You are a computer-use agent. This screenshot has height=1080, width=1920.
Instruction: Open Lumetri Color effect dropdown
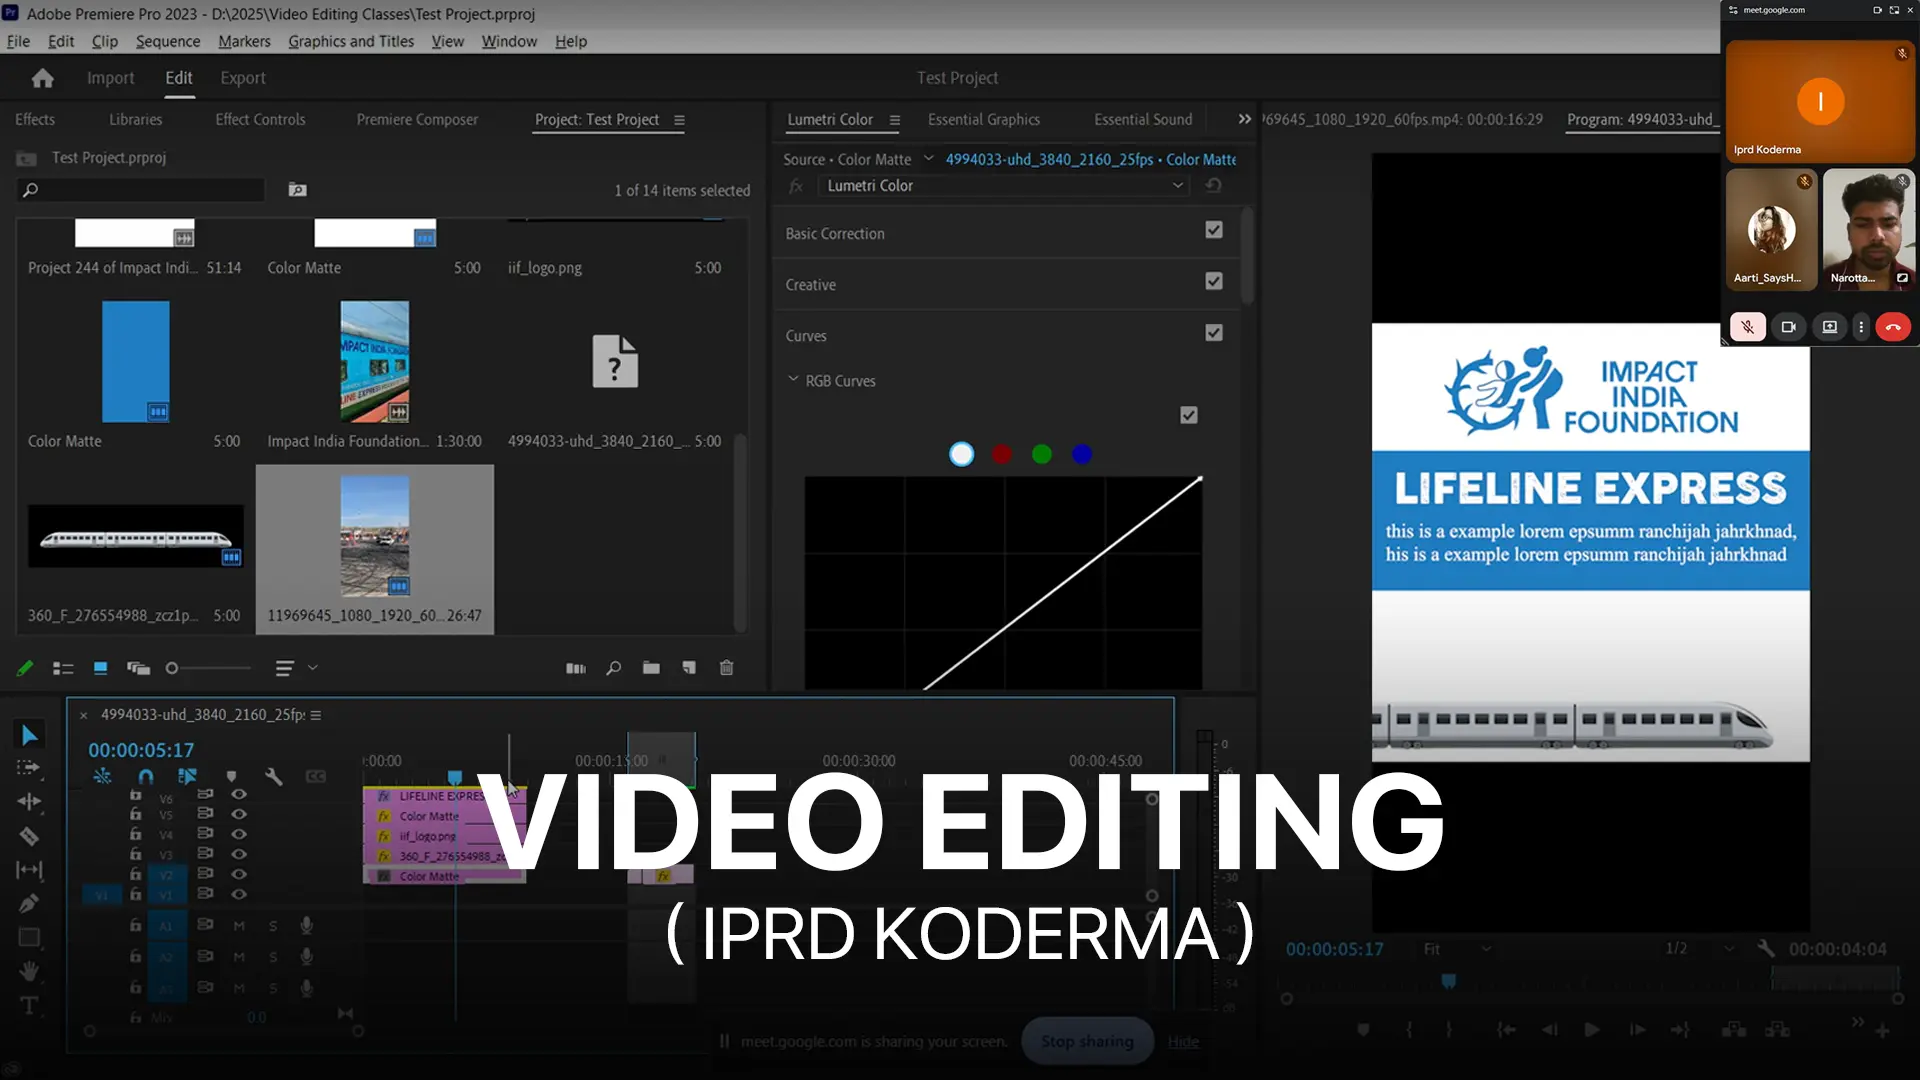1003,186
